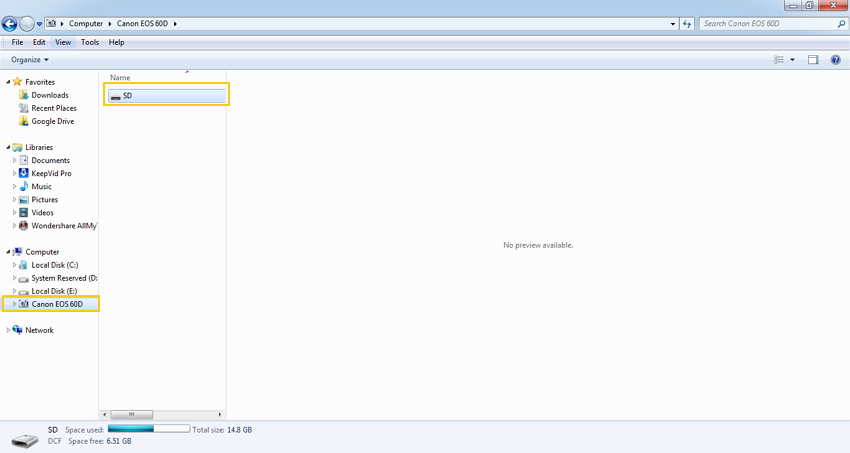850x453 pixels.
Task: Expand the Pictures library tree
Action: point(15,200)
